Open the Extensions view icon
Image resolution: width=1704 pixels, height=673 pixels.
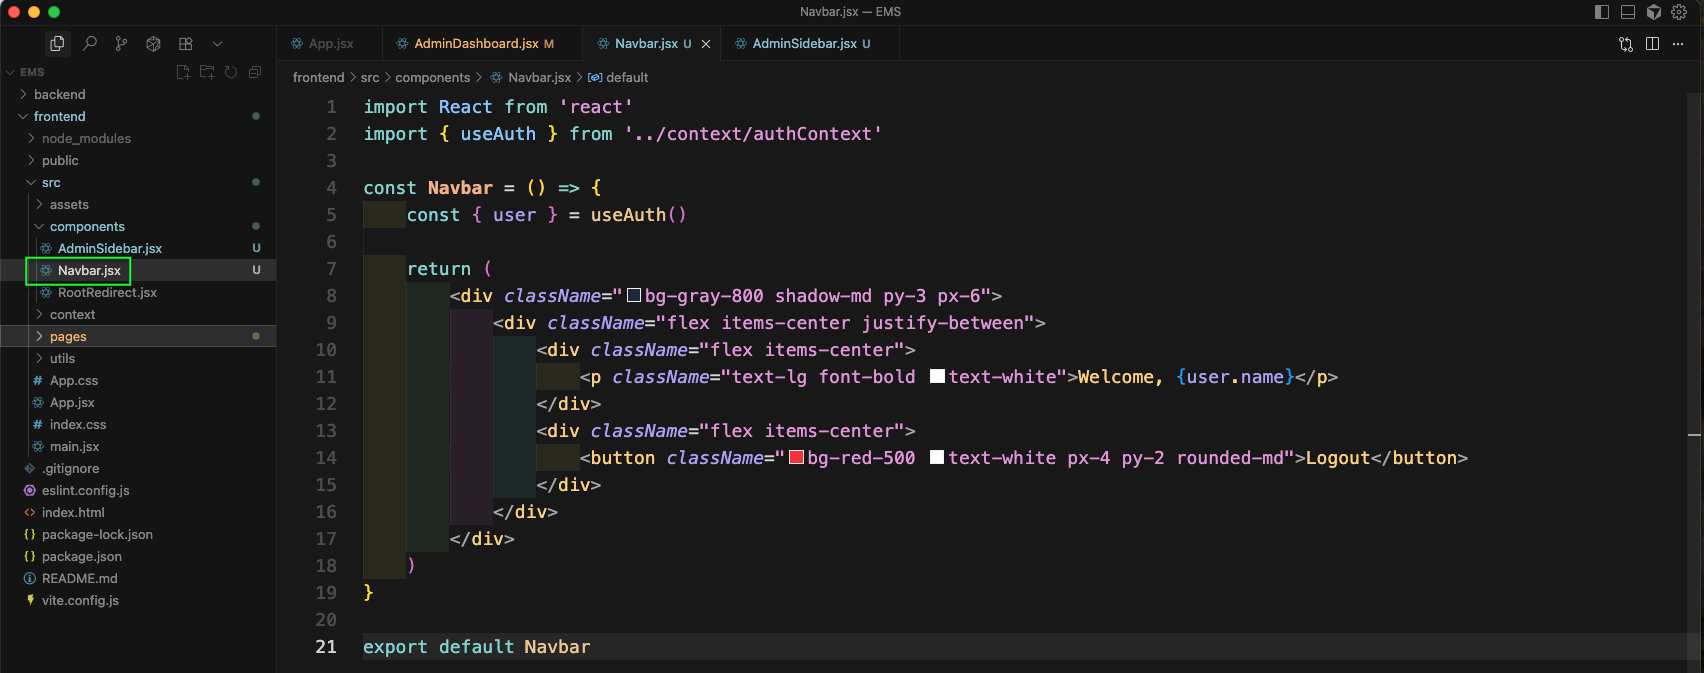(185, 44)
